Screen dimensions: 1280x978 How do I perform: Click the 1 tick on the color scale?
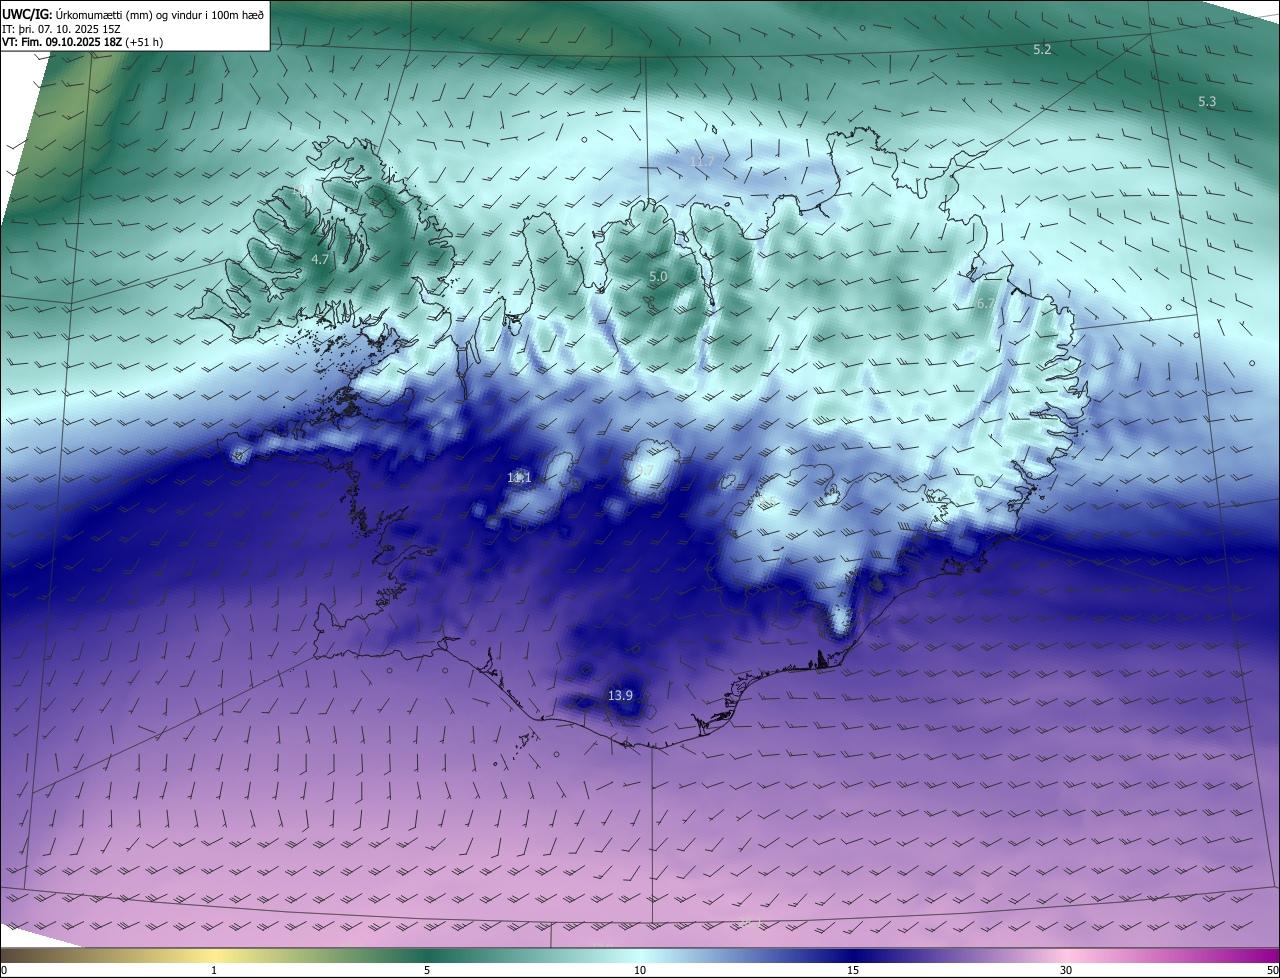(214, 970)
